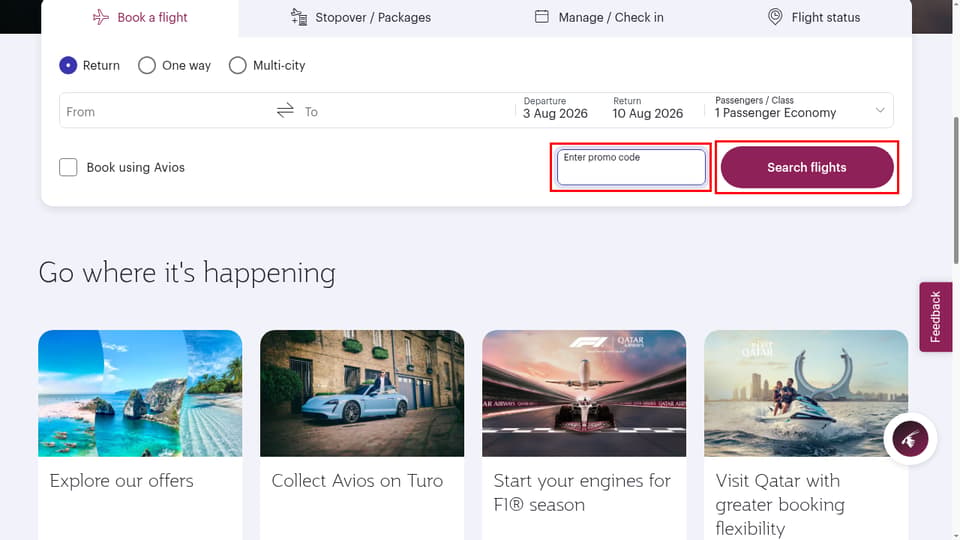Click the Search flights button
Viewport: 960px width, 540px height.
tap(807, 167)
